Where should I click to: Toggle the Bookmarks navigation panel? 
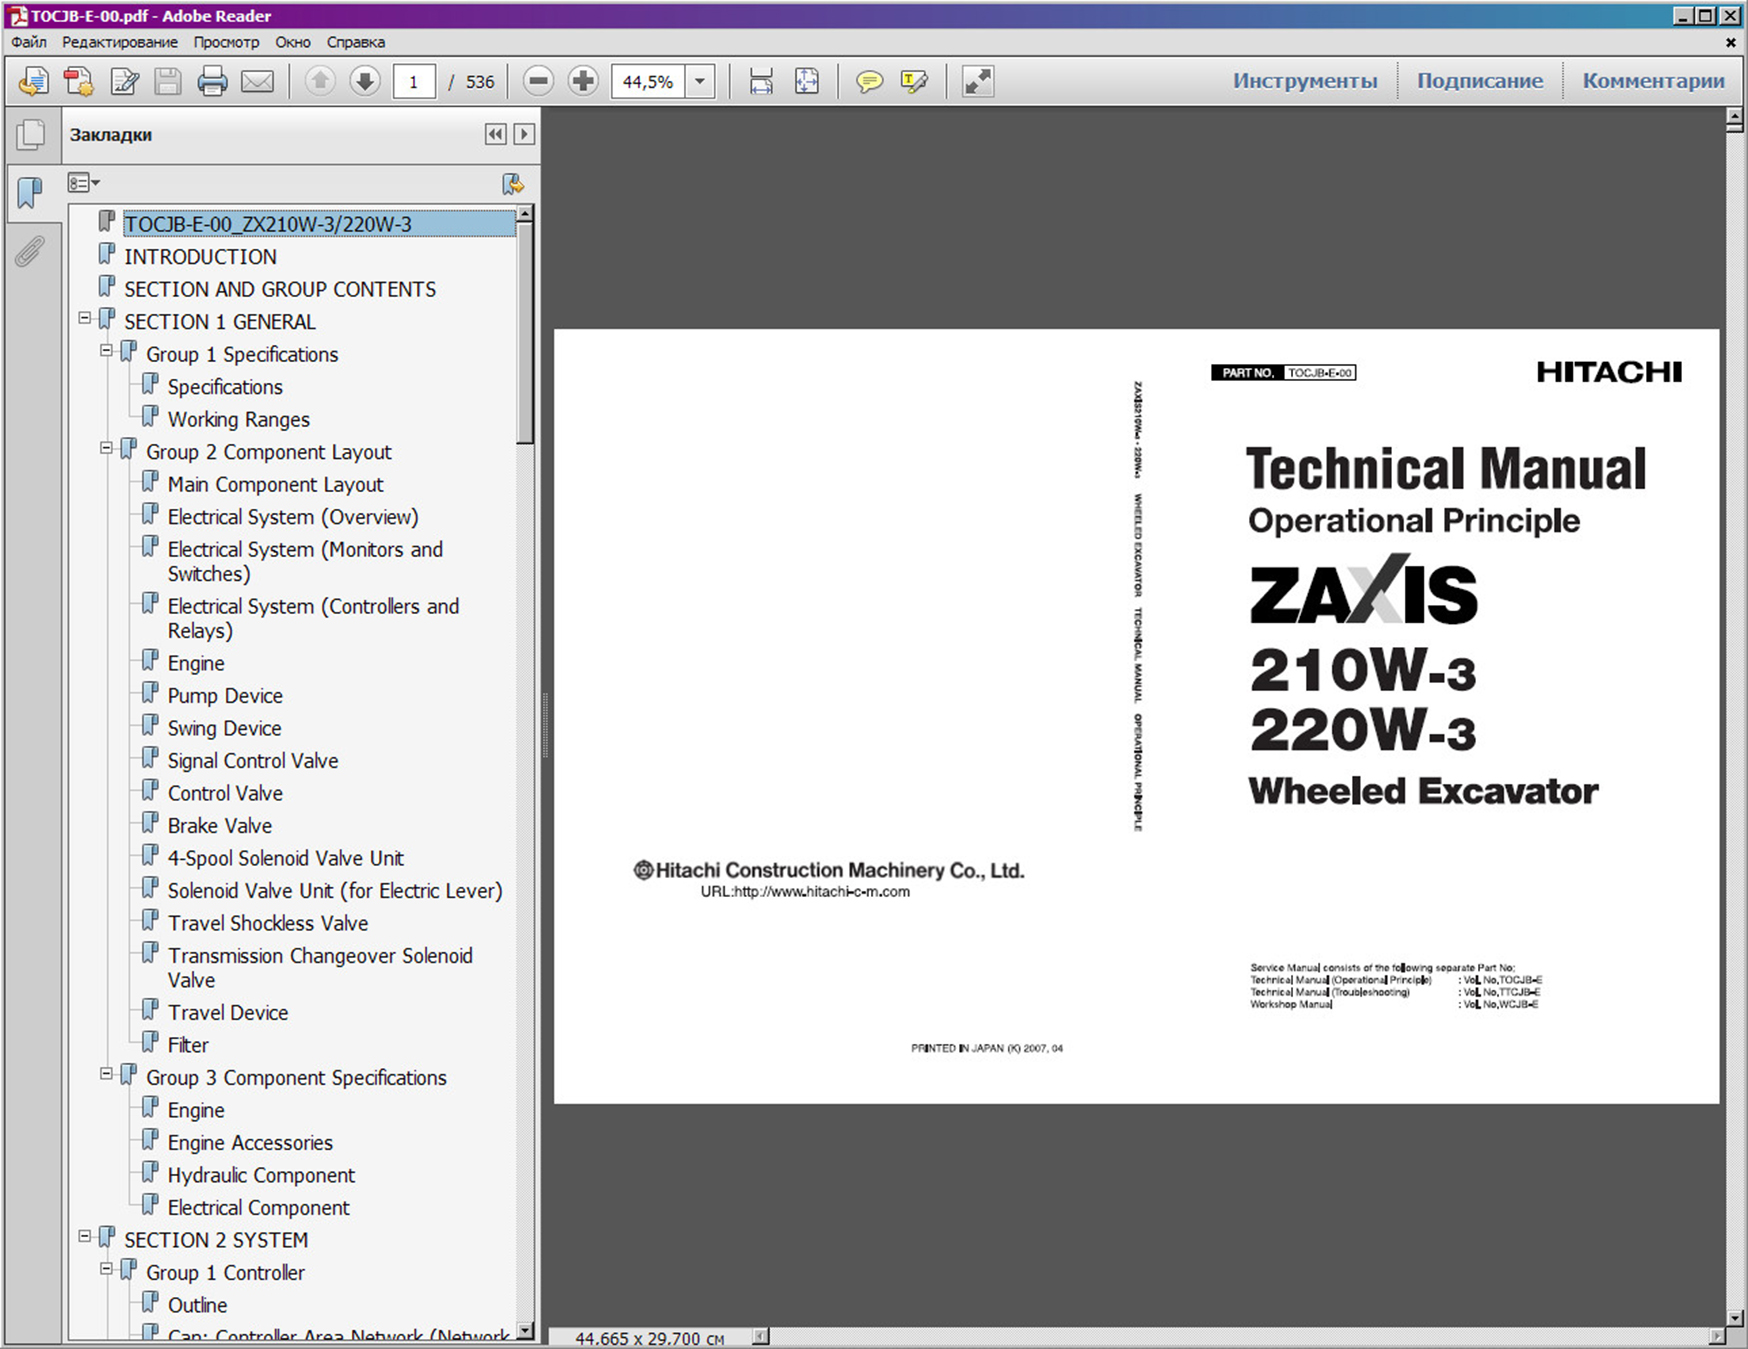click(x=30, y=191)
